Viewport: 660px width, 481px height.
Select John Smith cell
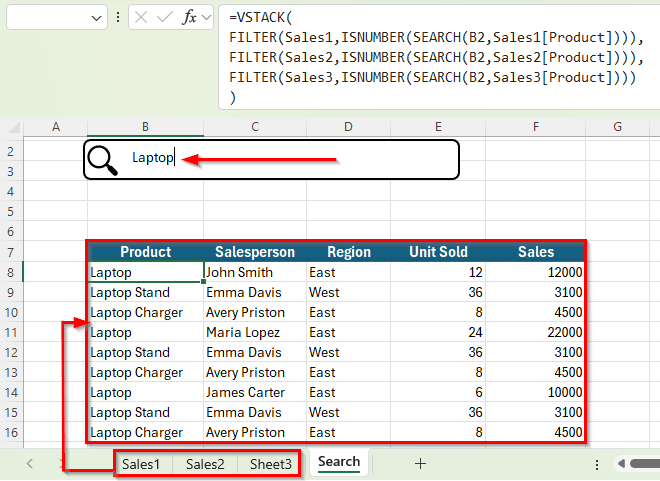255,272
